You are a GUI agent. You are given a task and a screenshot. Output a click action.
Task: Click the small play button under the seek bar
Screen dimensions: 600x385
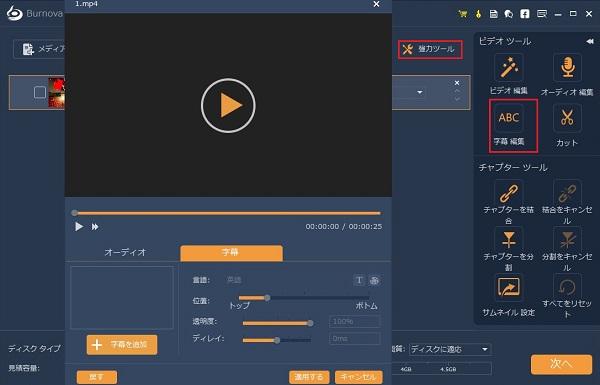click(79, 227)
